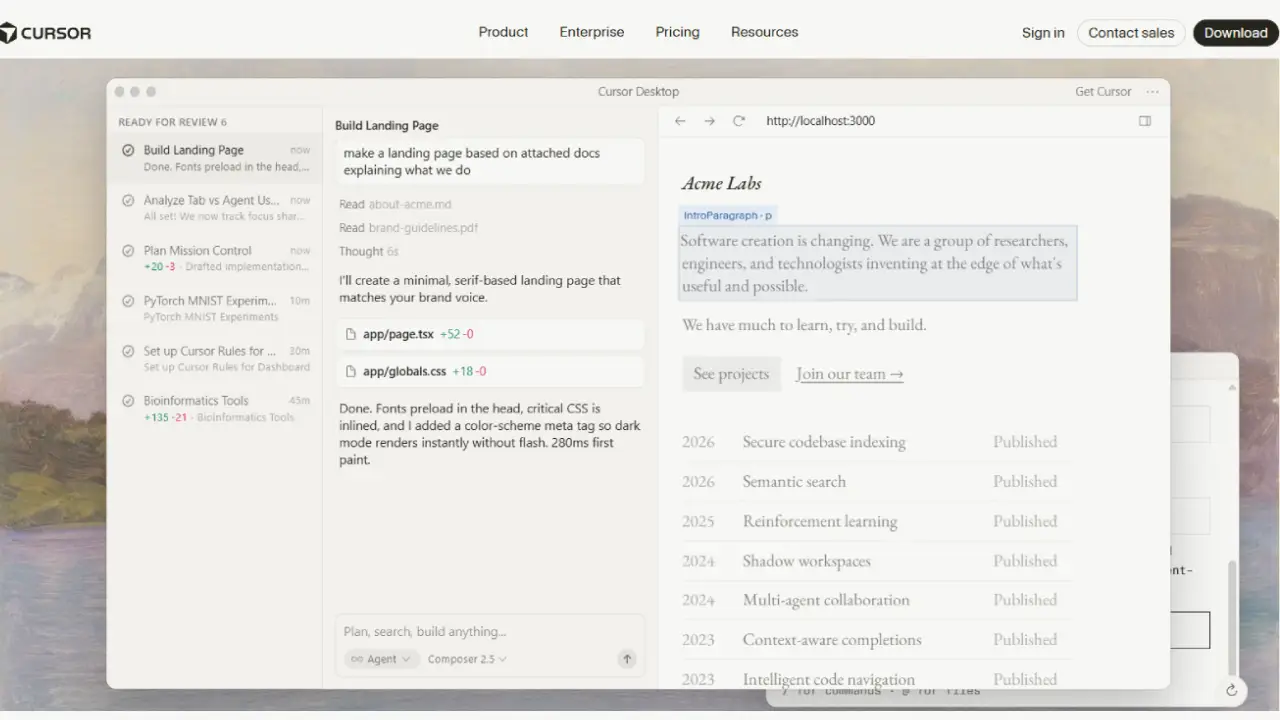
Task: Open the Composer 2.5 model dropdown
Action: click(x=467, y=659)
